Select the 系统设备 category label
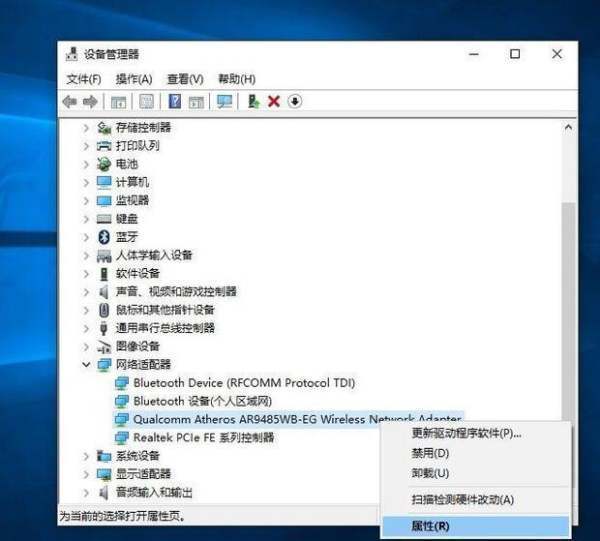Viewport: 600px width, 541px height. click(x=138, y=456)
